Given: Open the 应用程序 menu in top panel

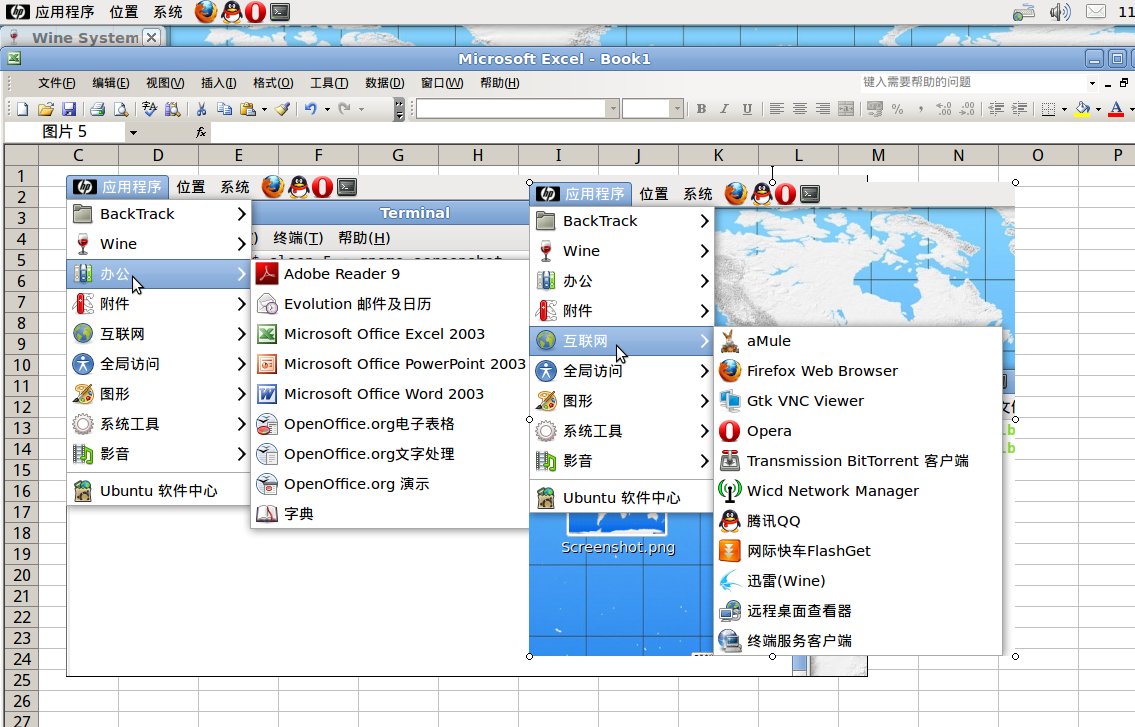Looking at the screenshot, I should point(51,12).
